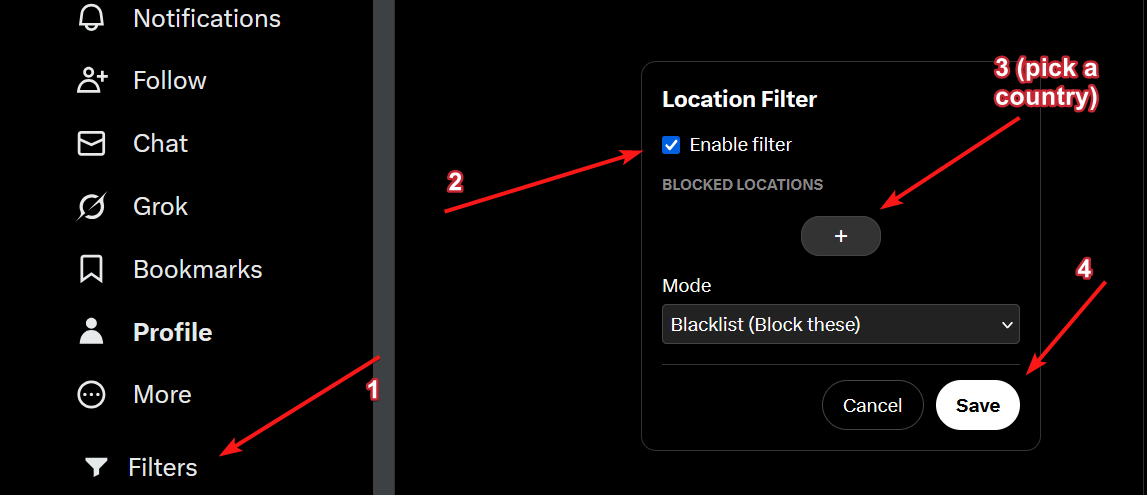
Task: Click the Mode dropdown chevron arrow
Action: [x=1006, y=324]
